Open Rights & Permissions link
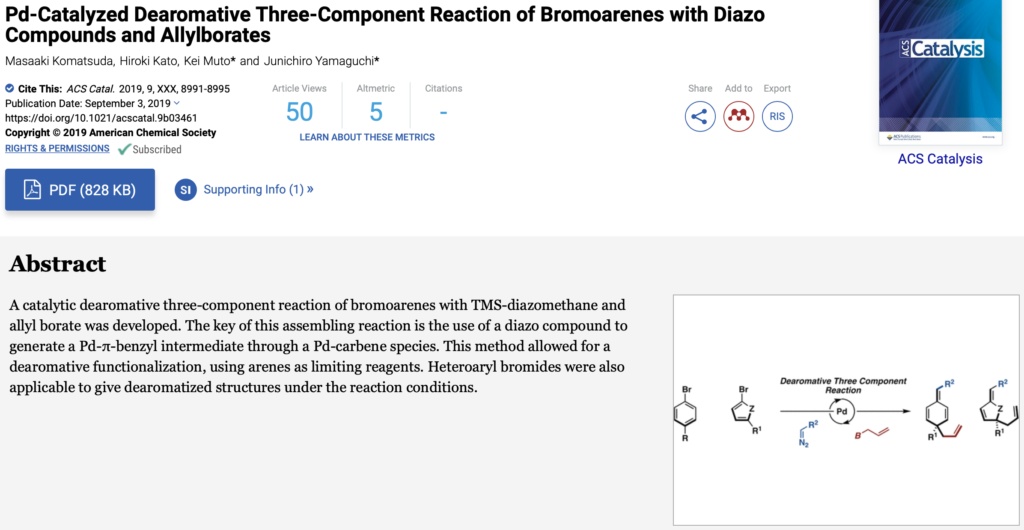Viewport: 1024px width, 530px height. (57, 148)
